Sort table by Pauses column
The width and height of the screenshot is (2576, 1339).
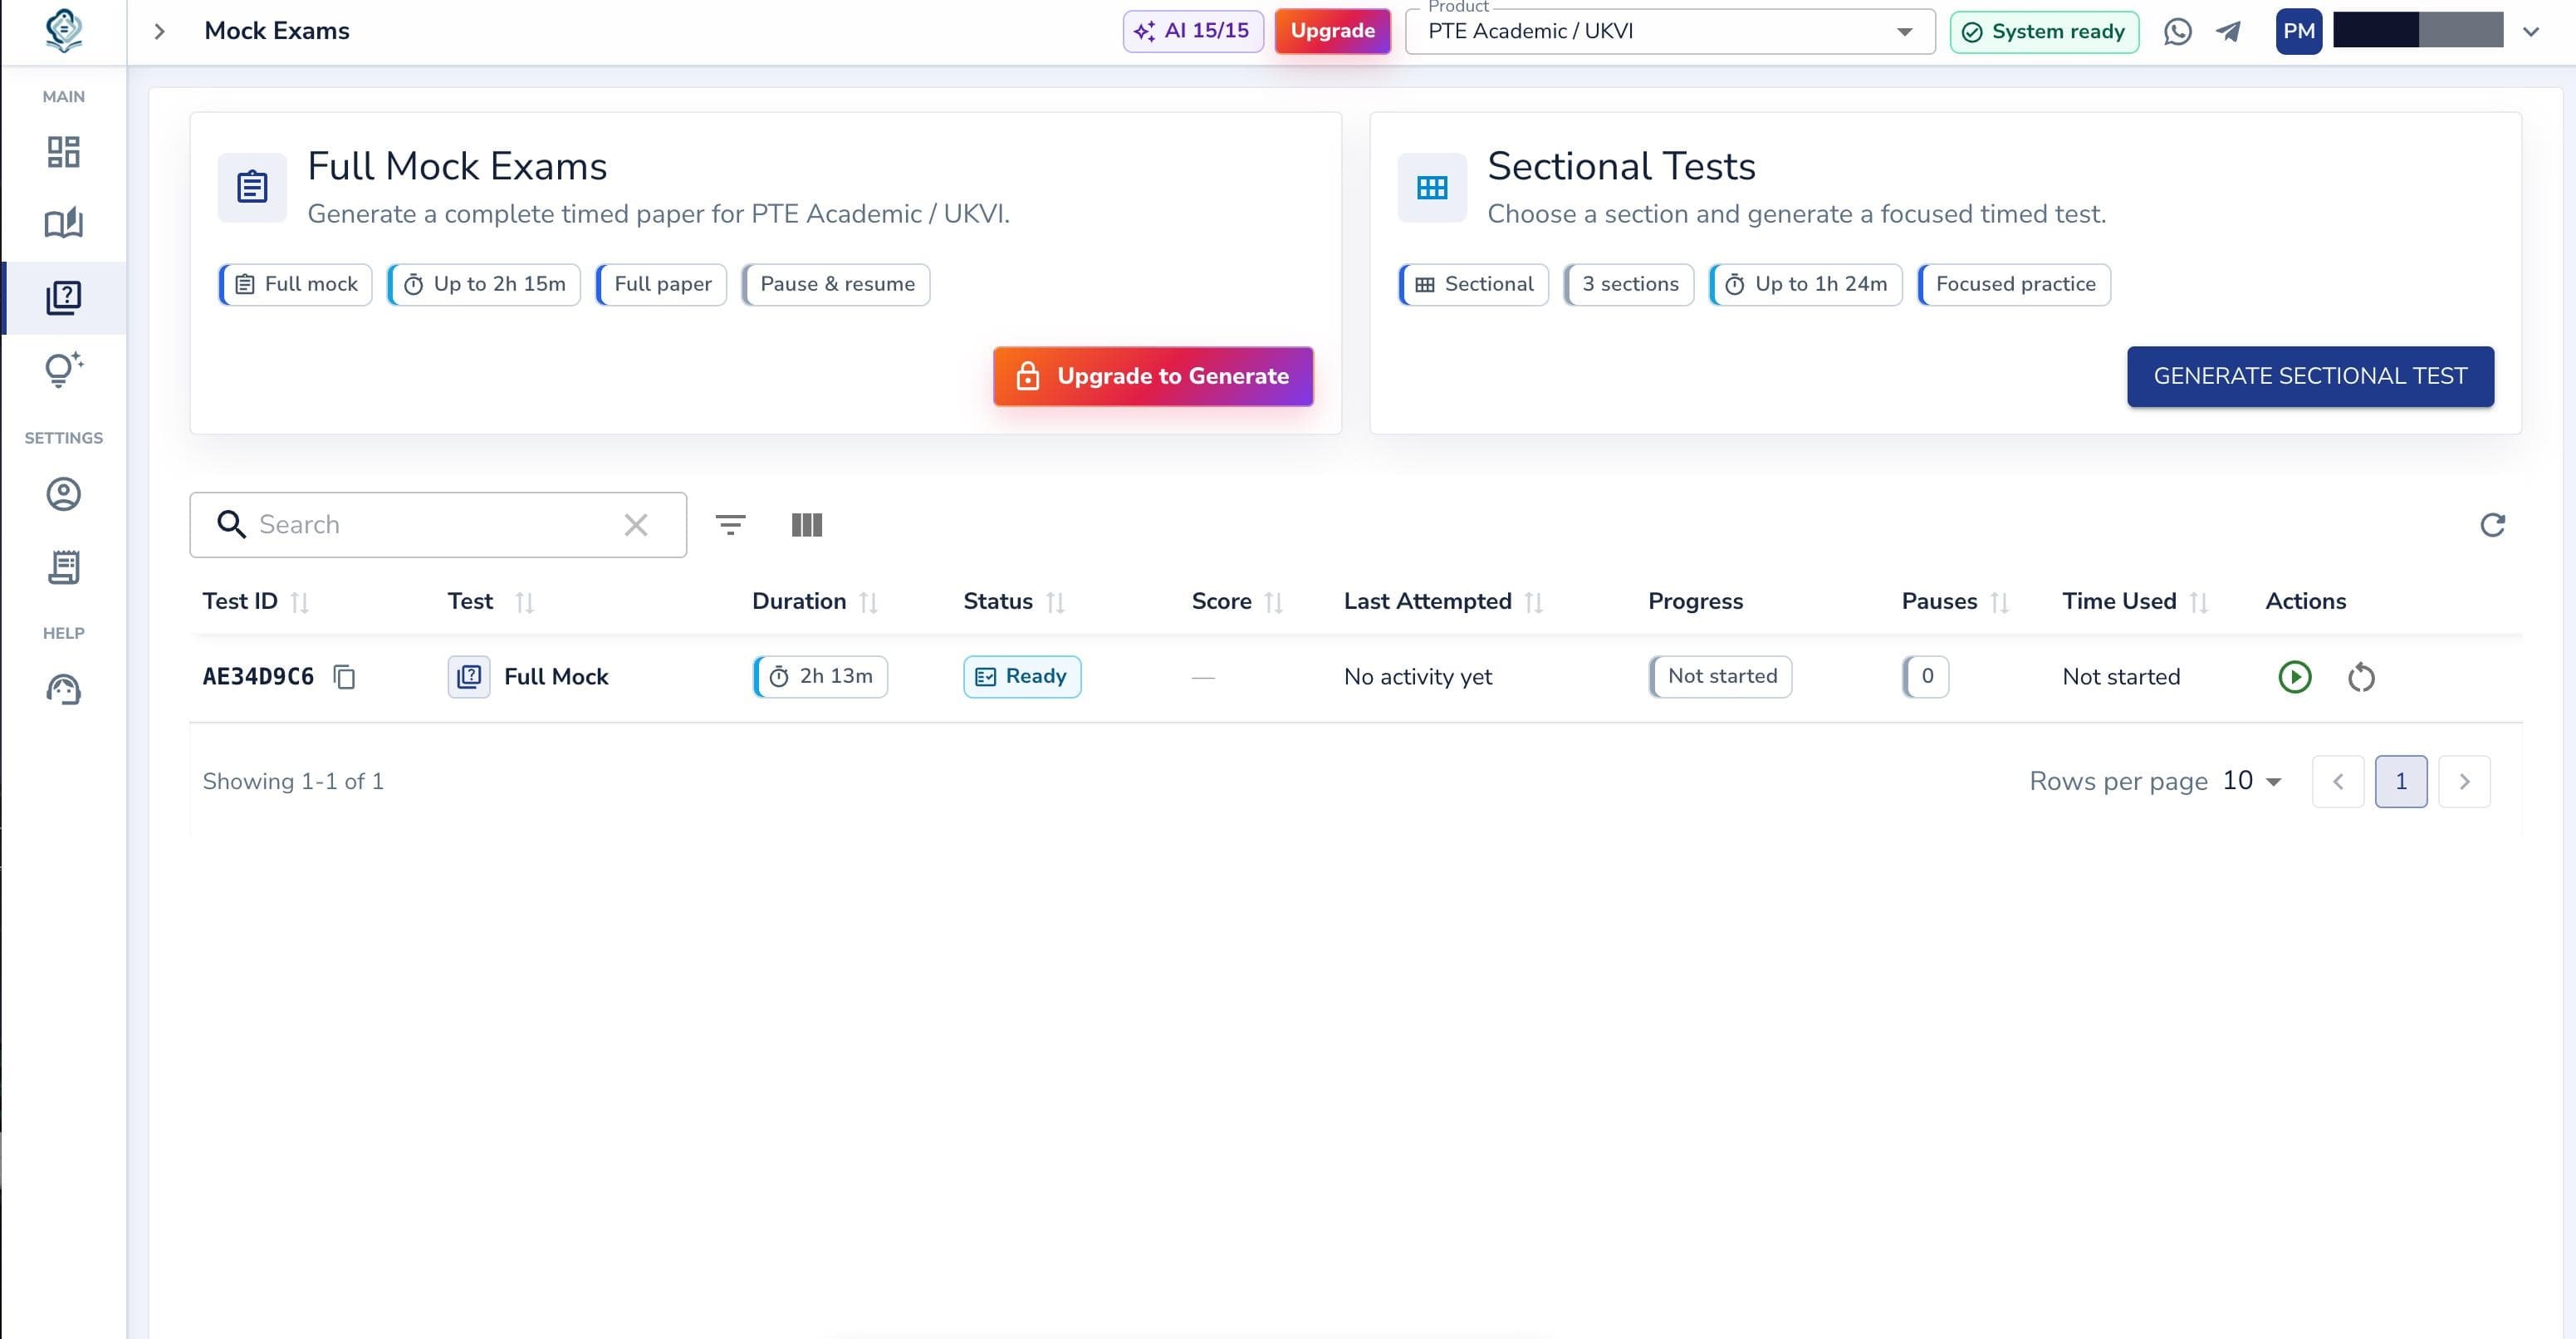coord(1999,602)
